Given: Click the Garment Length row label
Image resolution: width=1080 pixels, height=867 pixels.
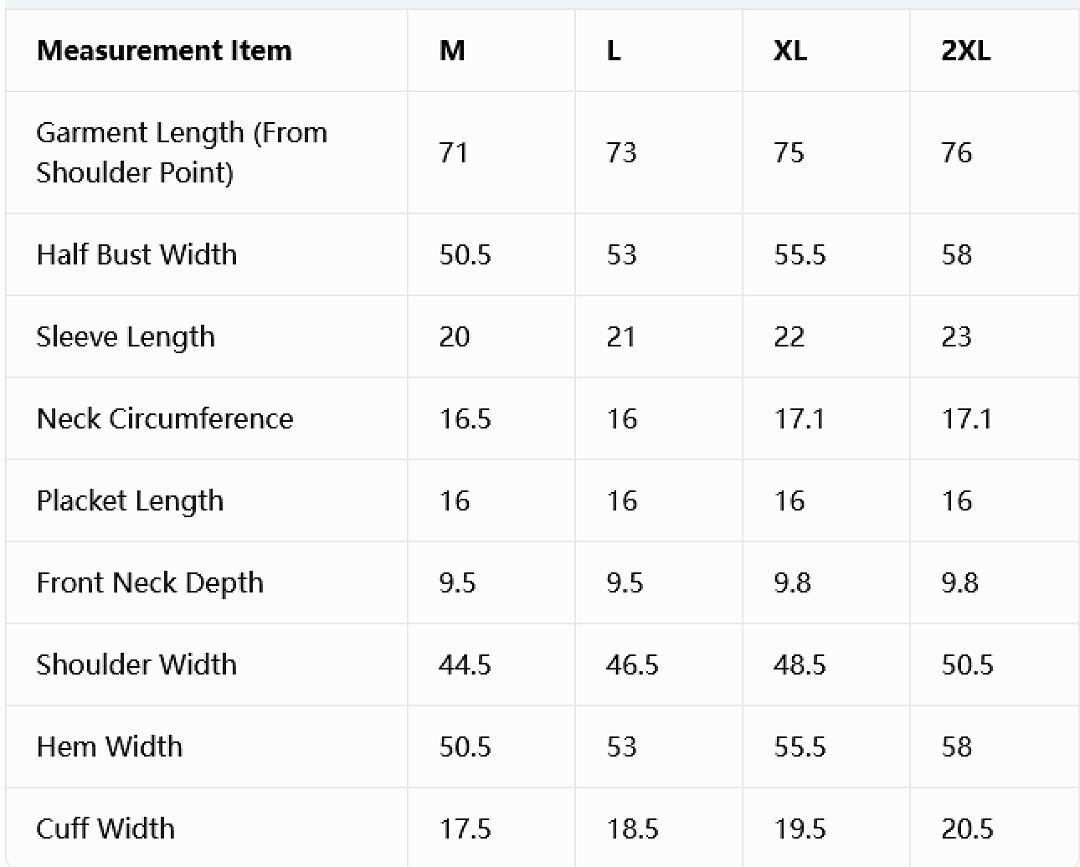Looking at the screenshot, I should 182,152.
